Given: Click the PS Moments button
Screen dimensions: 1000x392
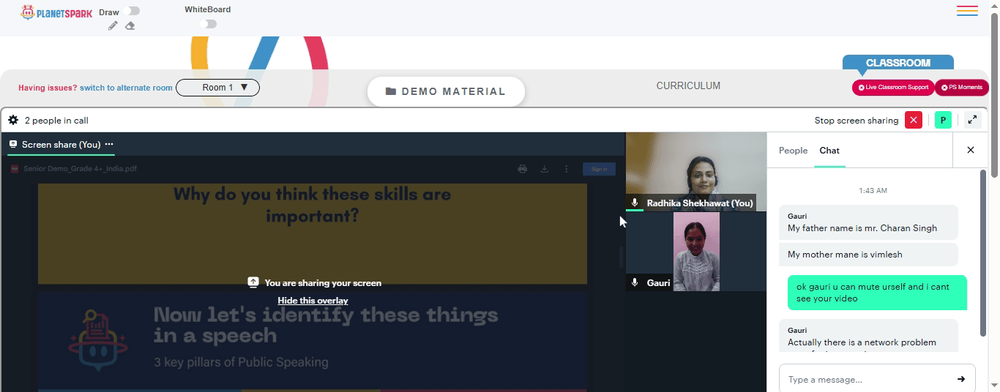Looking at the screenshot, I should coord(962,87).
